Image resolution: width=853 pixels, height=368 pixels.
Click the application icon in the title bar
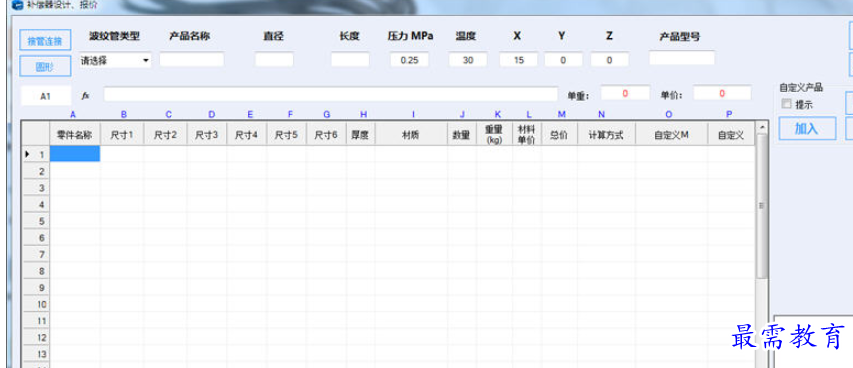[x=17, y=5]
